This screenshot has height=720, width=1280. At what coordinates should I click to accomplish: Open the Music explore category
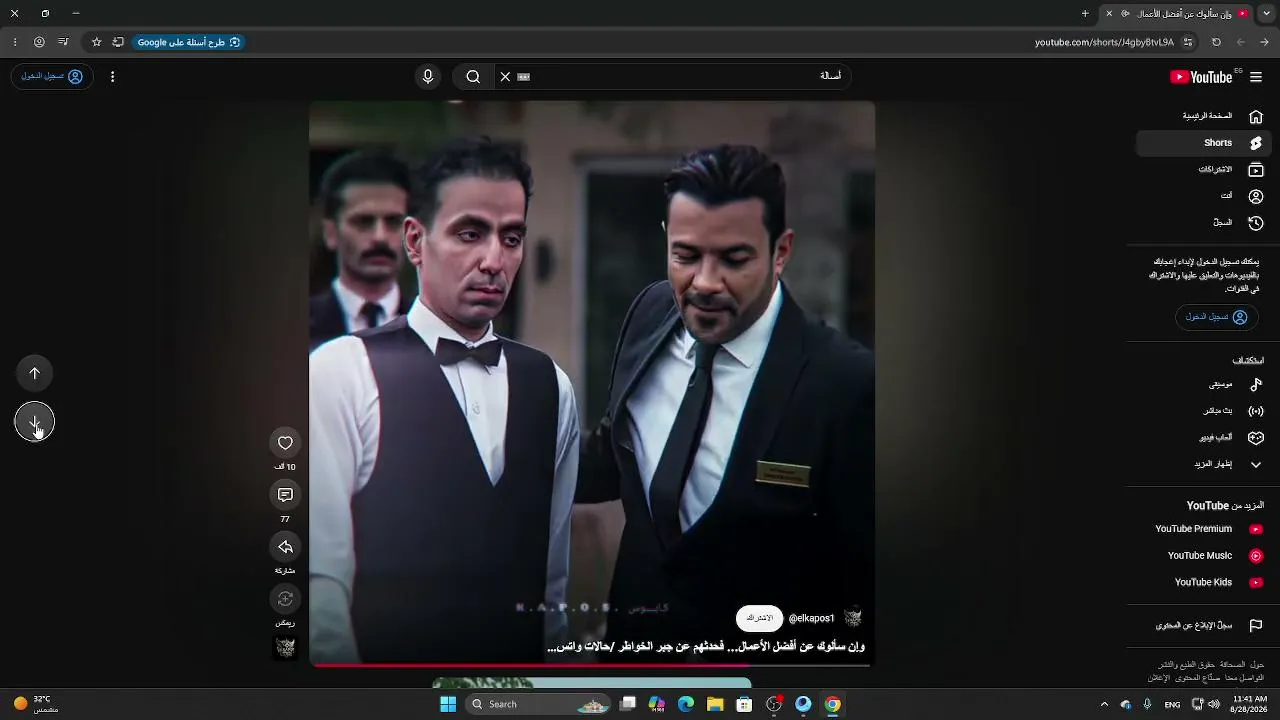coord(1203,384)
